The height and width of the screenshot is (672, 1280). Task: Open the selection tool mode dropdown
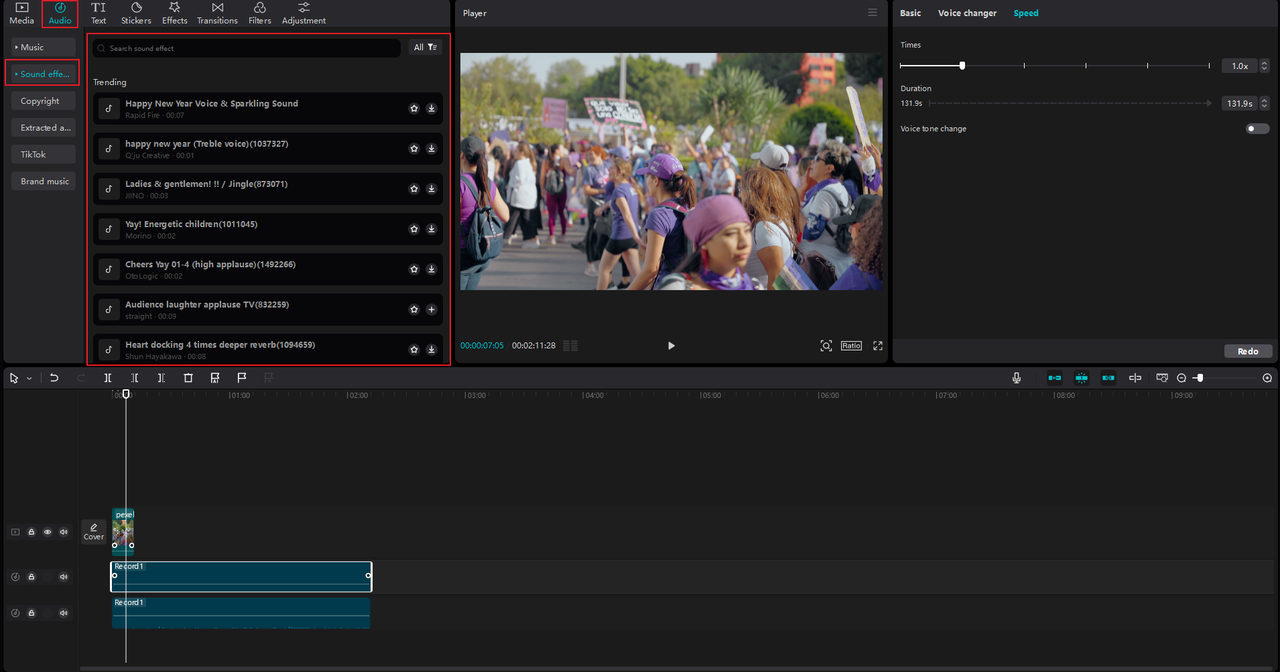(x=29, y=378)
